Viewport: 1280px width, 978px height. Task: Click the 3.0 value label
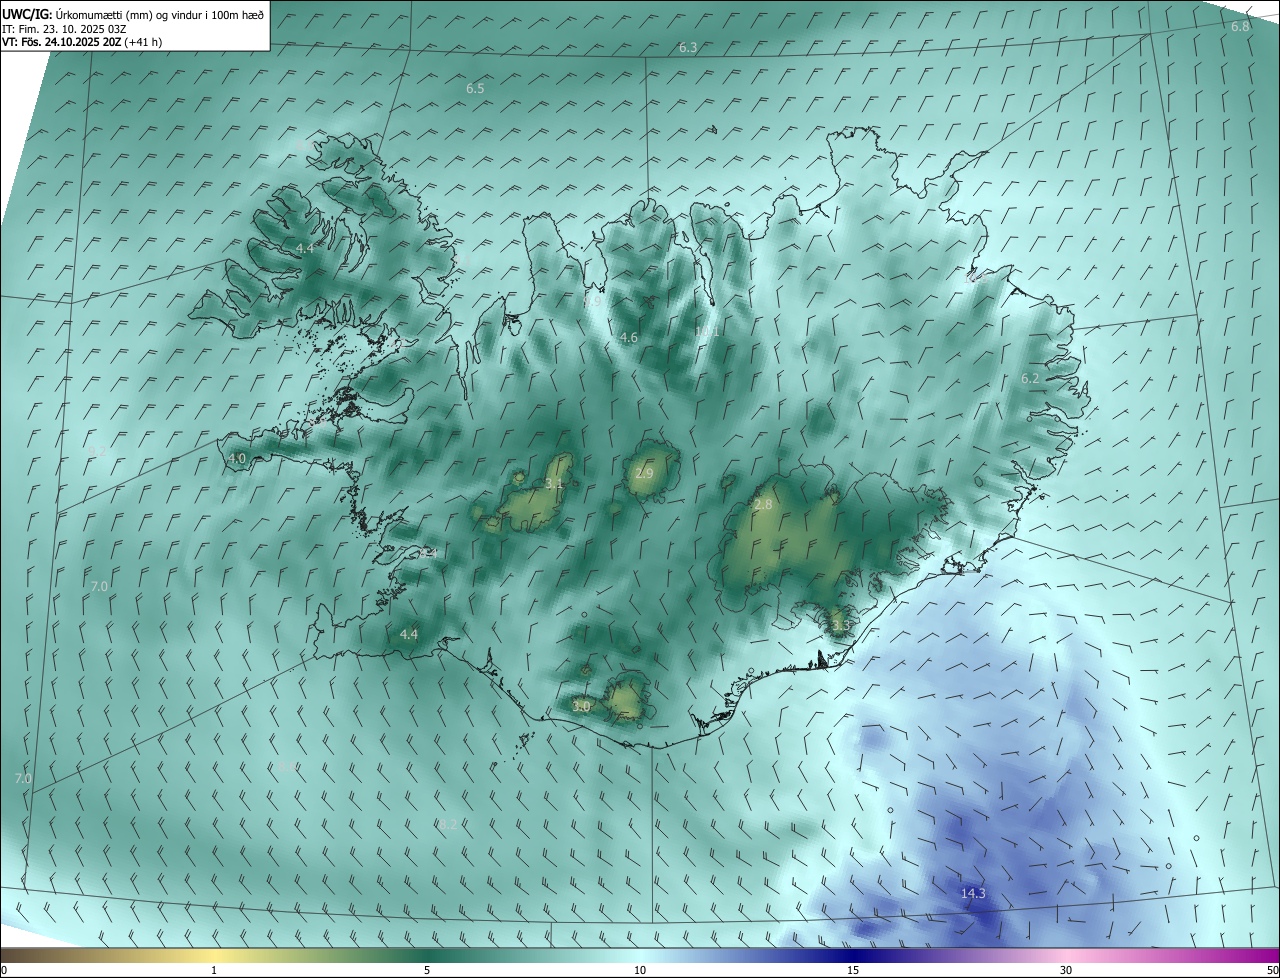click(581, 706)
